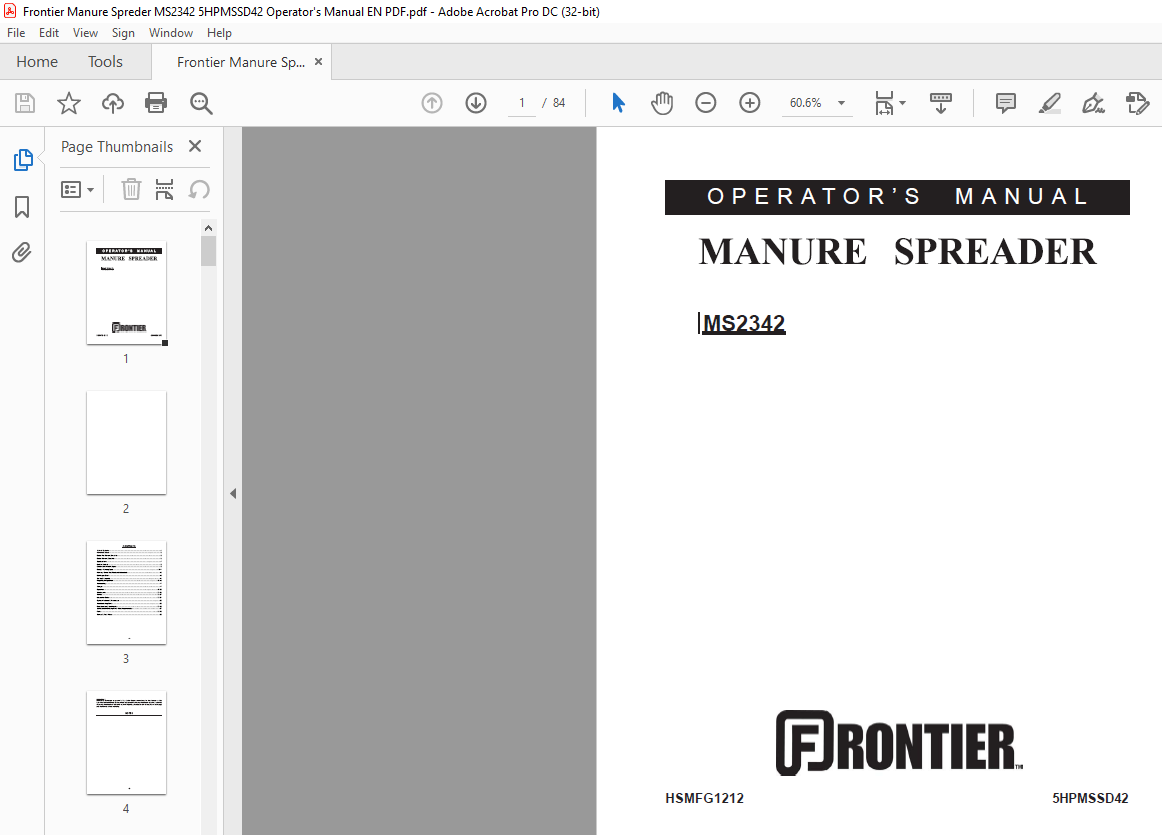Open the Find text magnifier icon
This screenshot has width=1162, height=835.
[x=201, y=103]
